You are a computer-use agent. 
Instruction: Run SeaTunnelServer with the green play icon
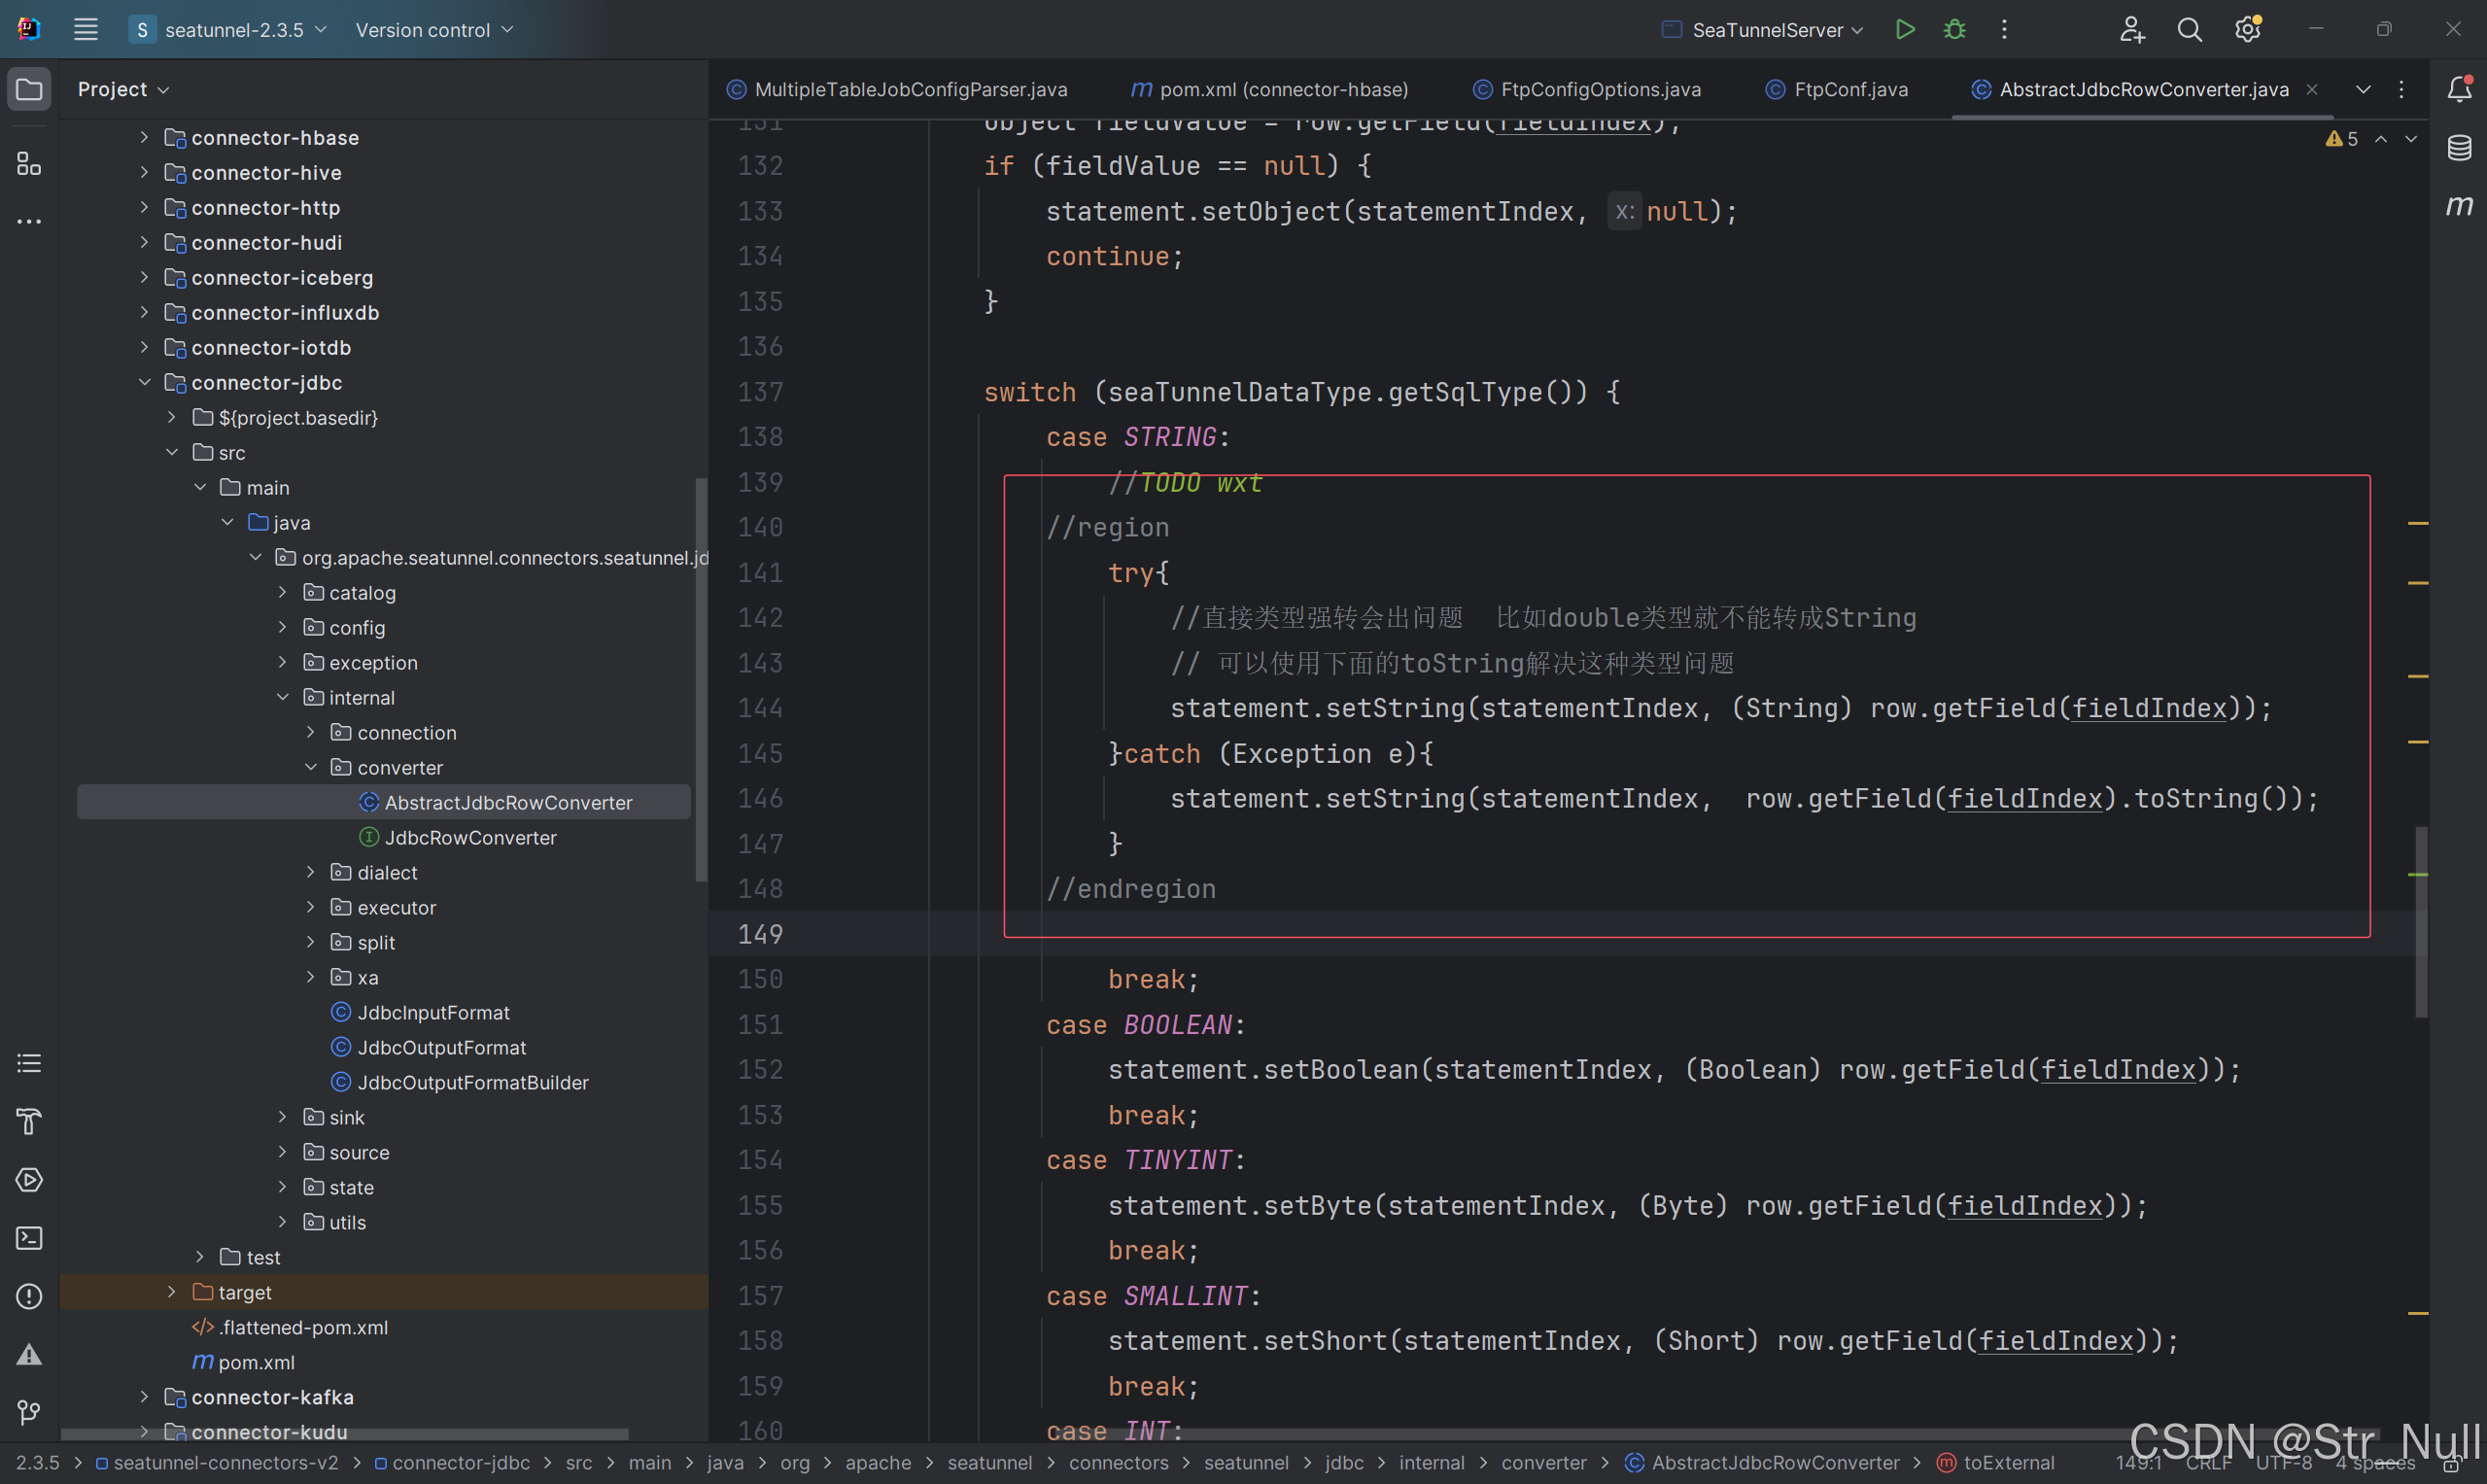coord(1904,29)
